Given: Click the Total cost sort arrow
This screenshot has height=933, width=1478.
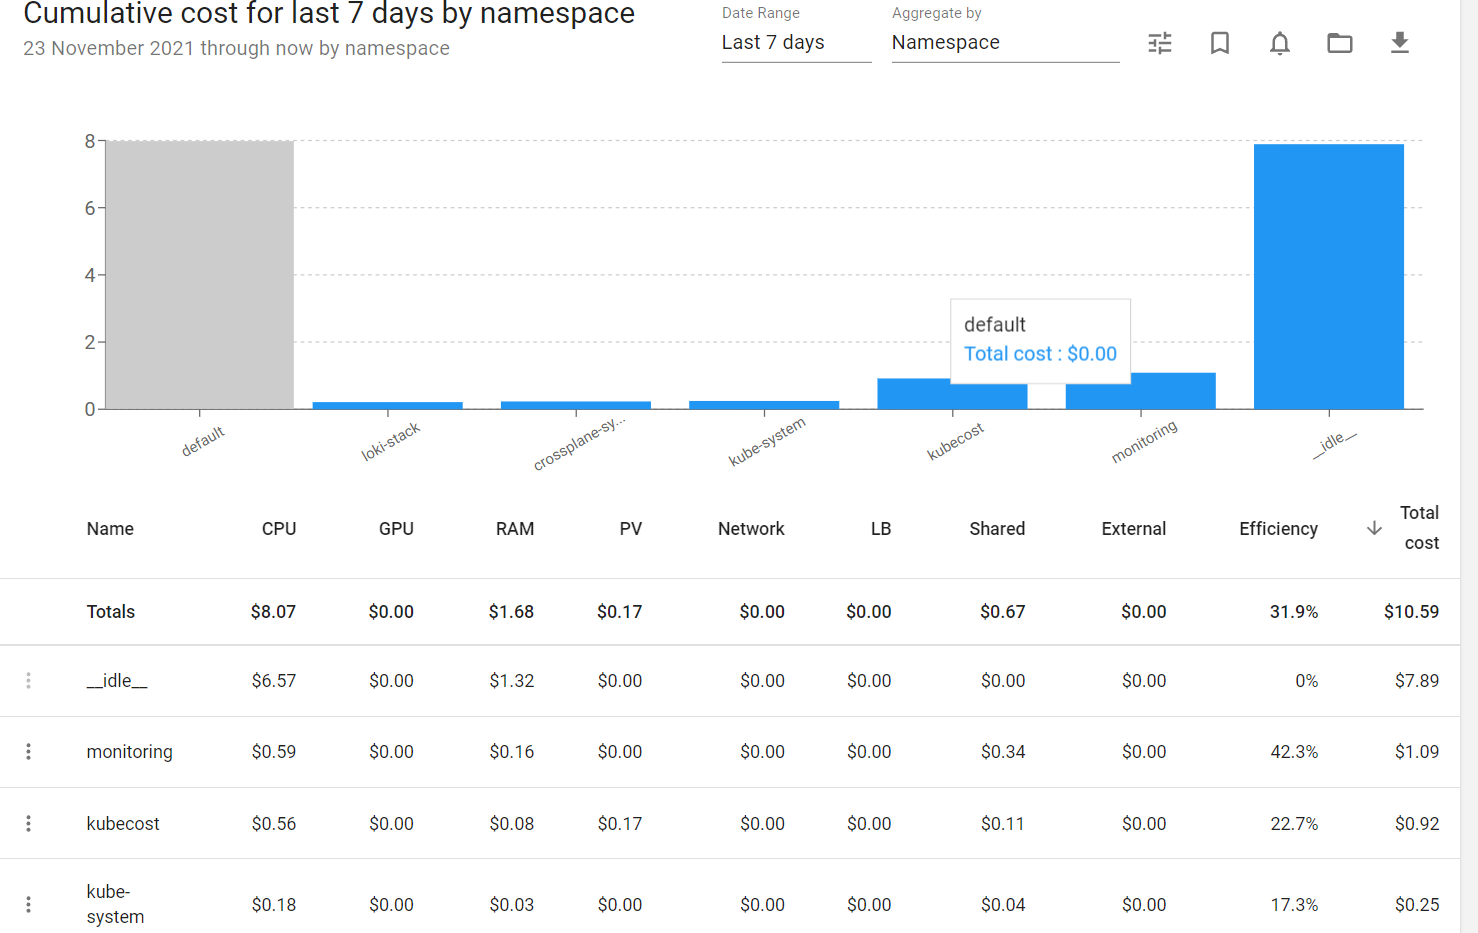Looking at the screenshot, I should coord(1374,528).
